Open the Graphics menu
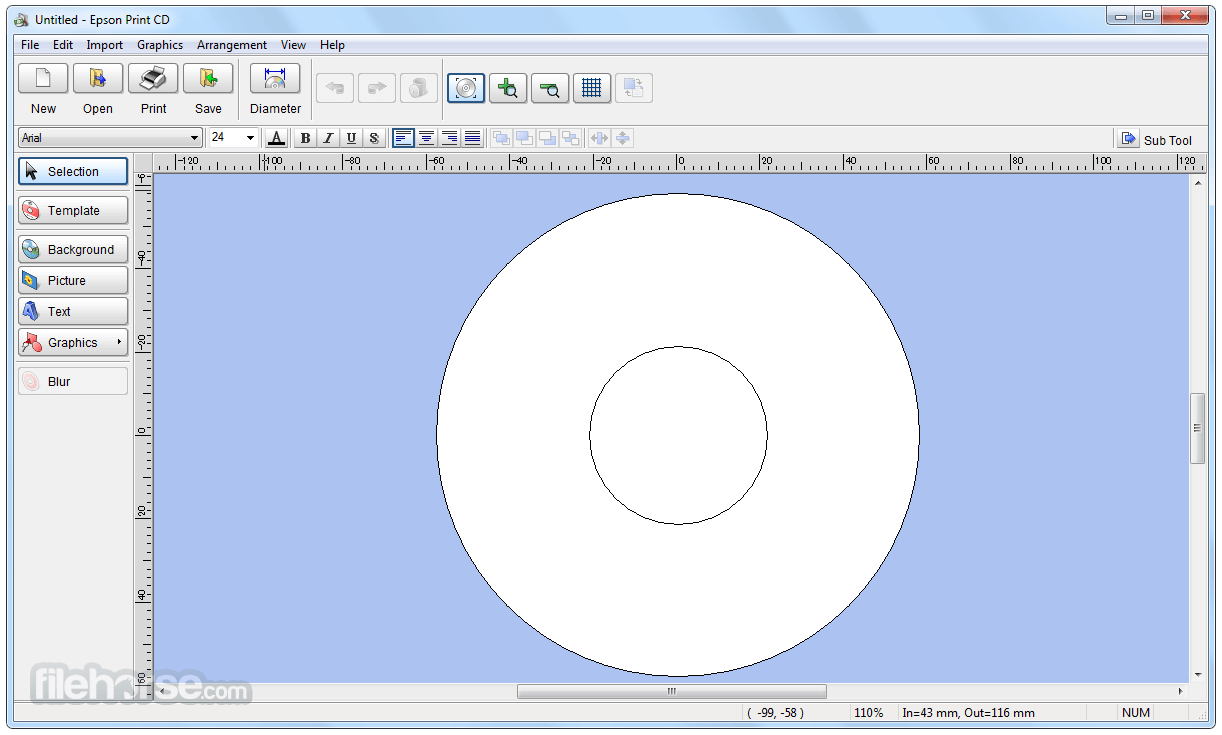This screenshot has width=1222, height=735. 160,45
